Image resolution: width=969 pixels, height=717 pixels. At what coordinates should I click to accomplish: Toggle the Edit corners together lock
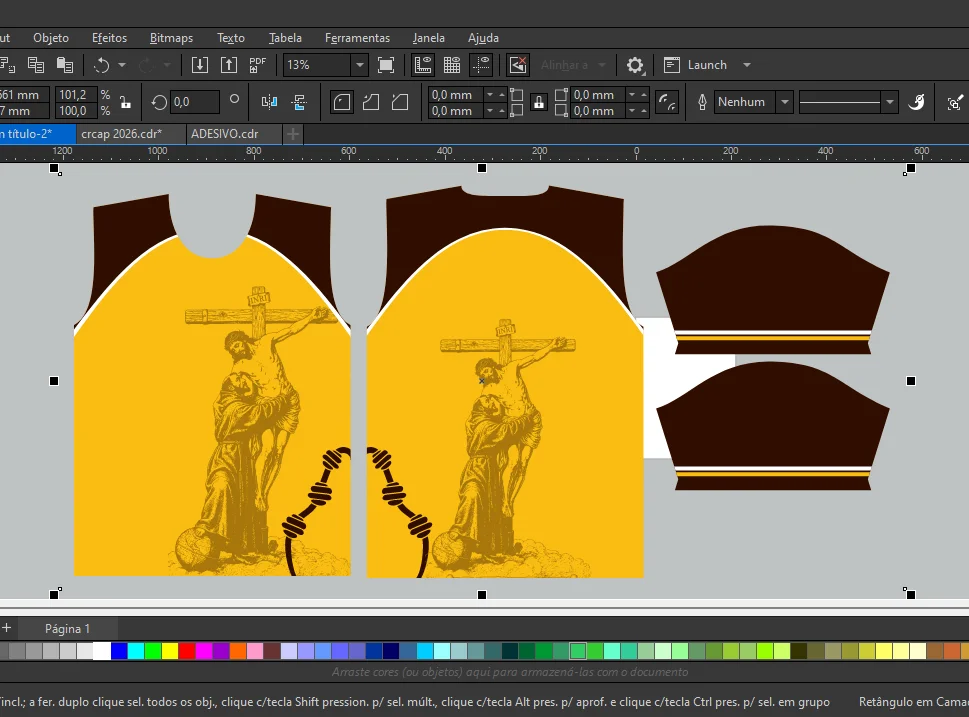click(539, 103)
